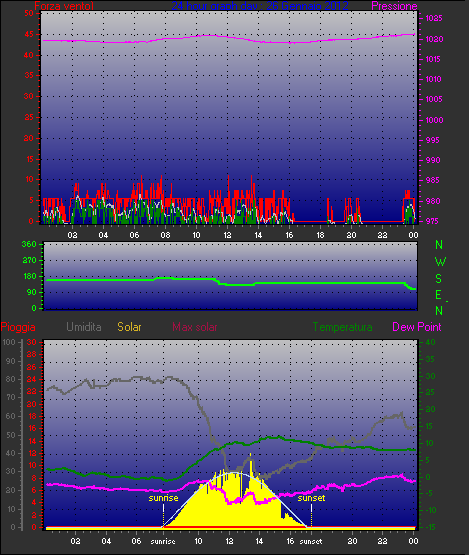Click the 45 value on wind speed axis
469x555 pixels.
29,34
